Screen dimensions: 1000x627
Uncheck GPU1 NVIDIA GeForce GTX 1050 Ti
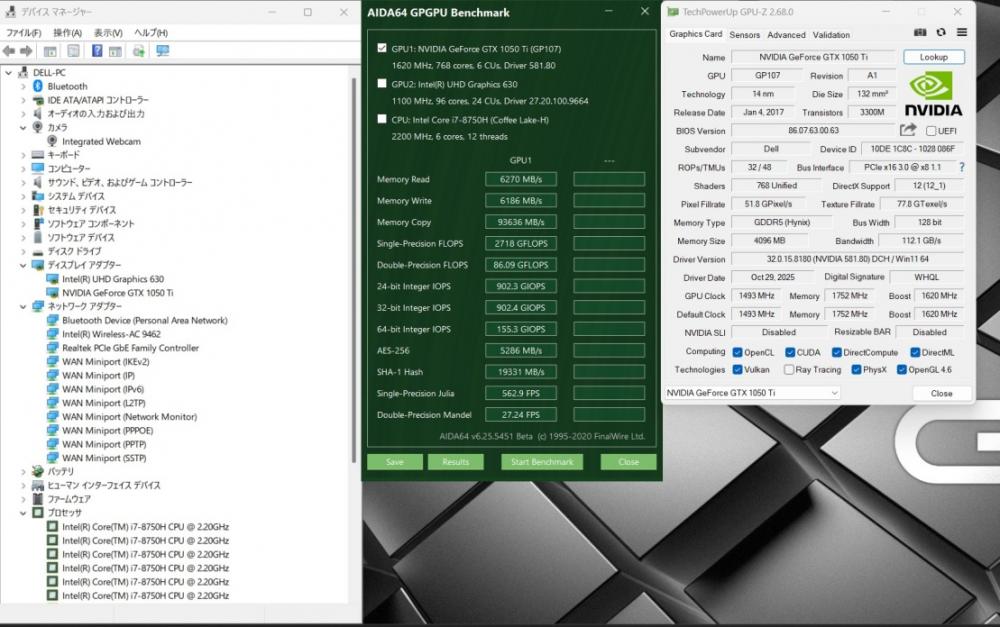[x=382, y=48]
